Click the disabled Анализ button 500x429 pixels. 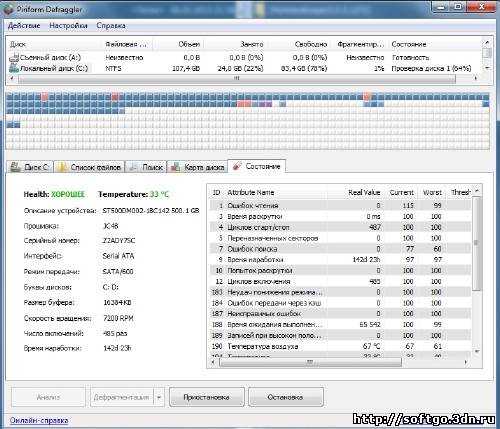[48, 397]
